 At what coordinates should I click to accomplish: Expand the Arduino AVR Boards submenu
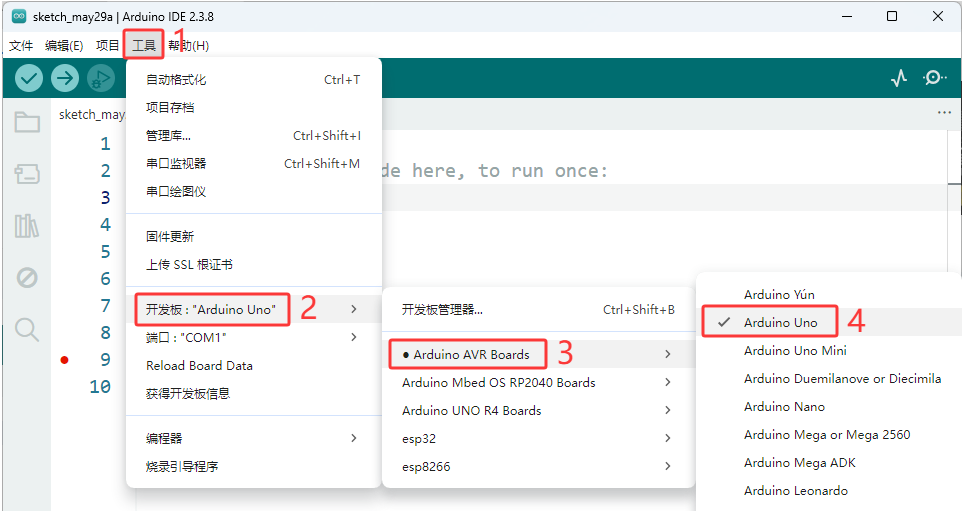(x=538, y=354)
